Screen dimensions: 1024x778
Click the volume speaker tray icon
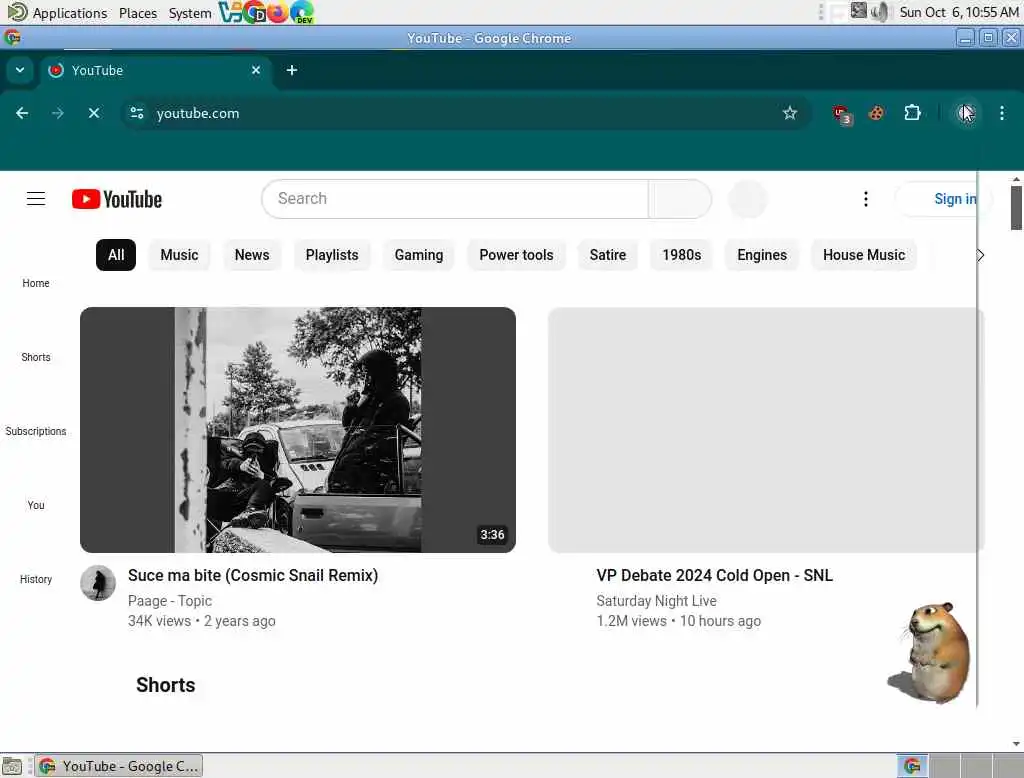(x=880, y=12)
